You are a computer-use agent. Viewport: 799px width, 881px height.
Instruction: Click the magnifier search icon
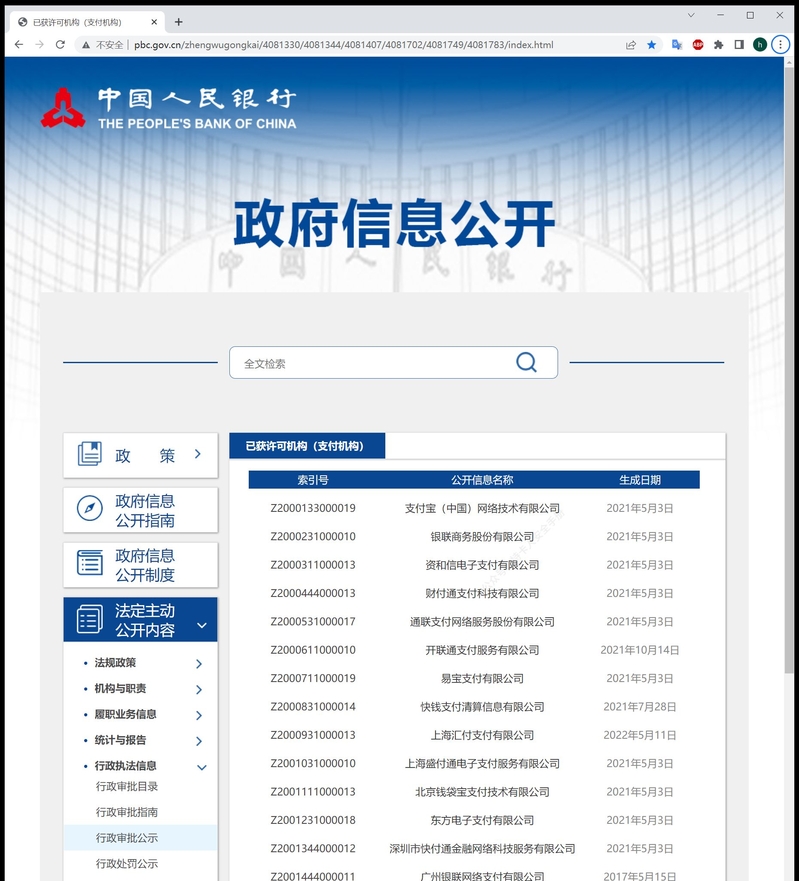tap(526, 362)
